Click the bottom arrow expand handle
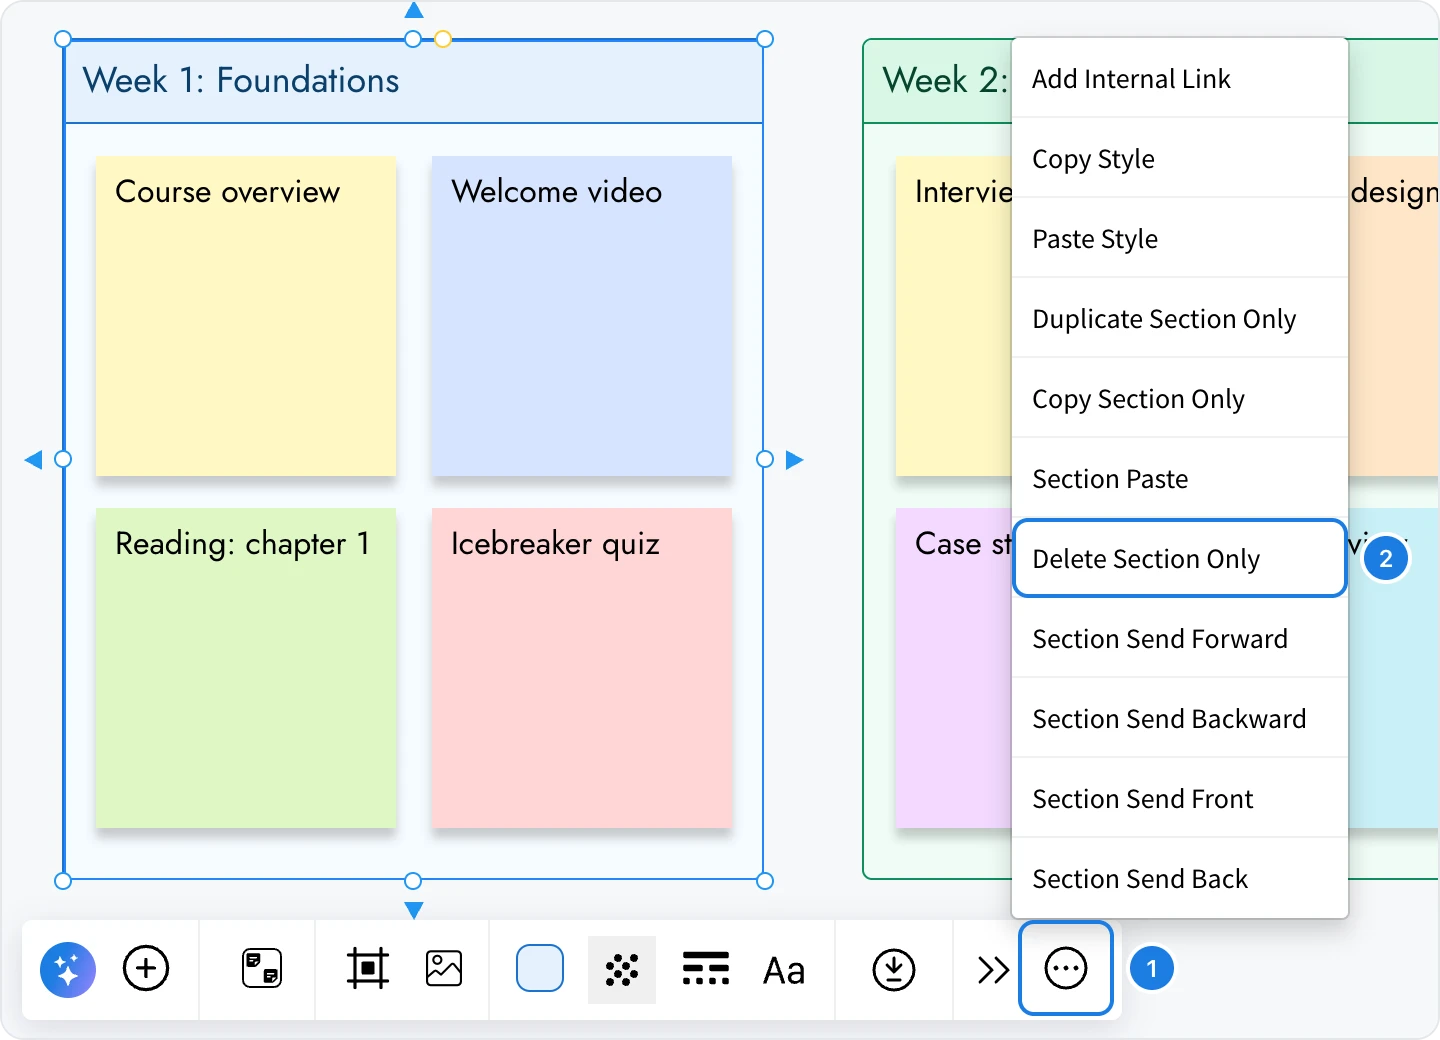The image size is (1440, 1040). click(414, 910)
